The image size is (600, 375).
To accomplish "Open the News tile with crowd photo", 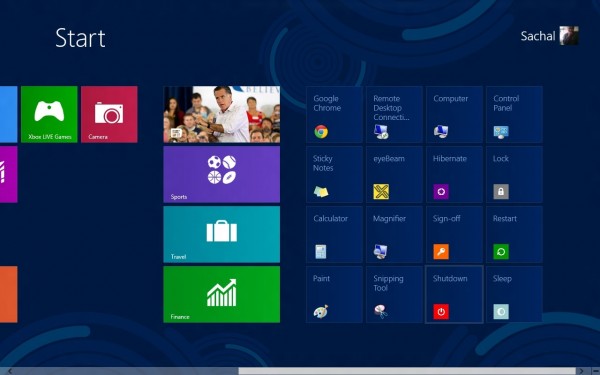I will [222, 114].
